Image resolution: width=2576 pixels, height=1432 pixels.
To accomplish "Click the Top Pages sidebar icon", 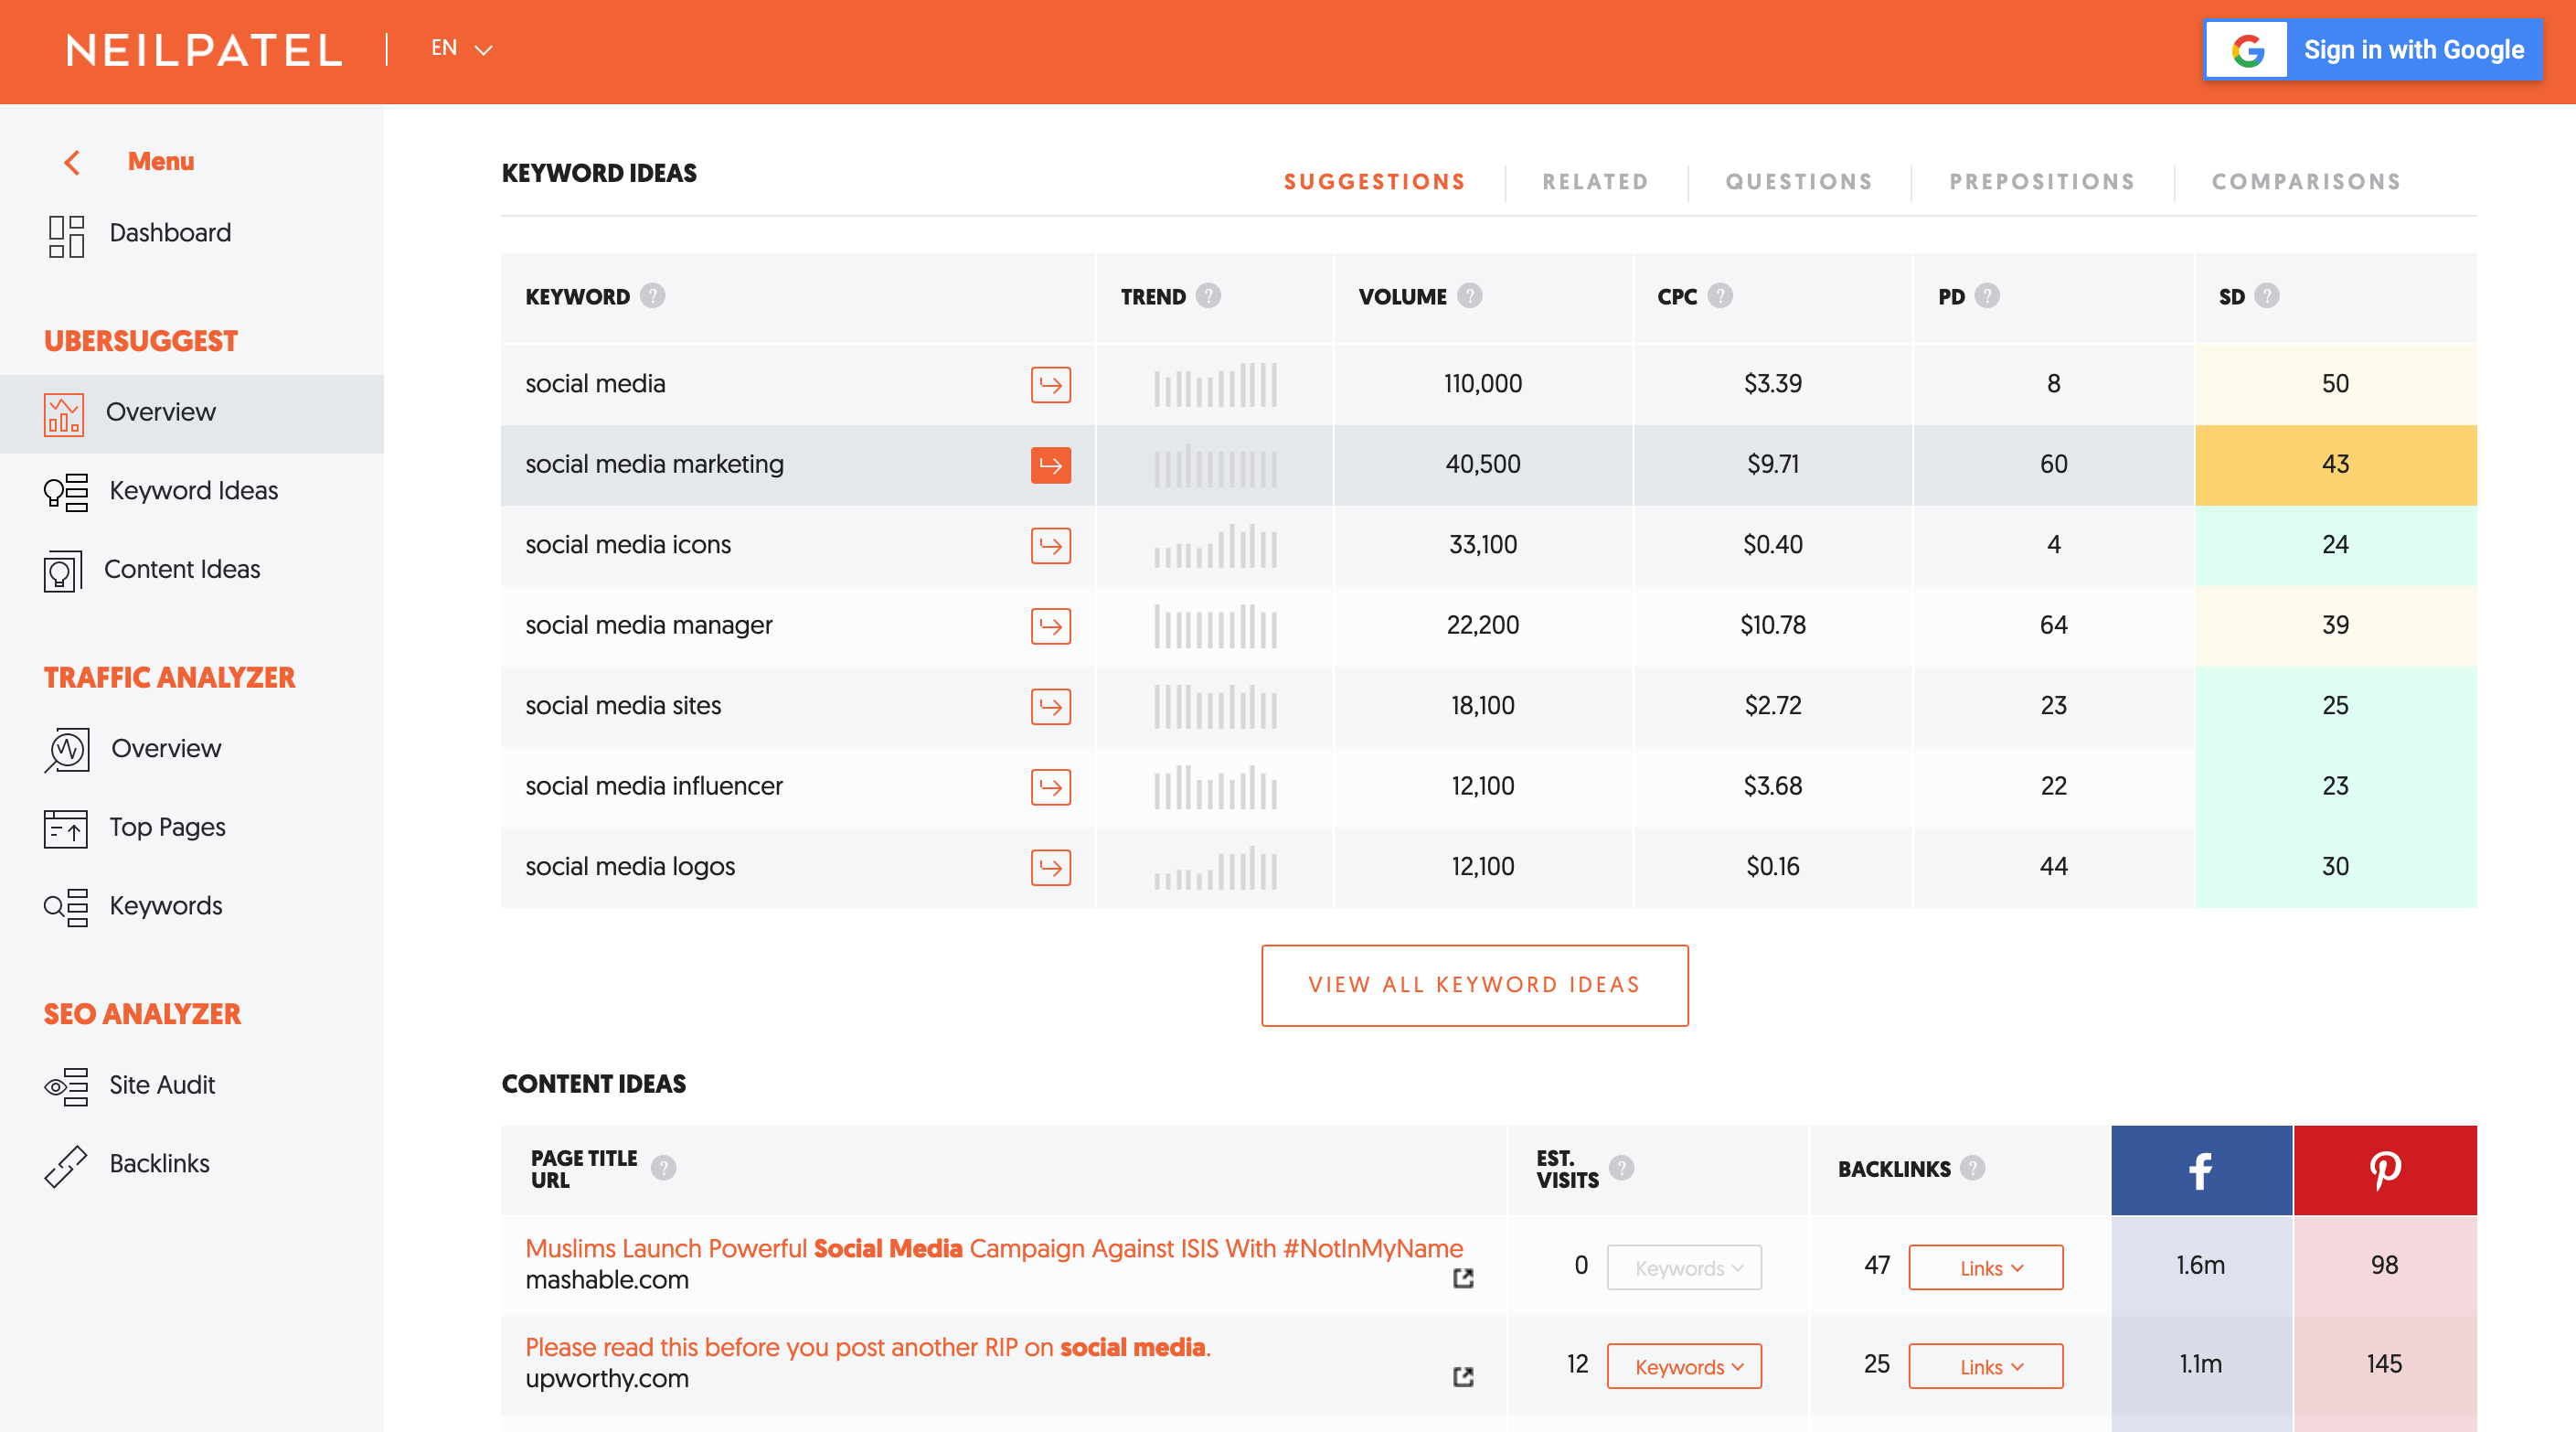I will [x=61, y=827].
